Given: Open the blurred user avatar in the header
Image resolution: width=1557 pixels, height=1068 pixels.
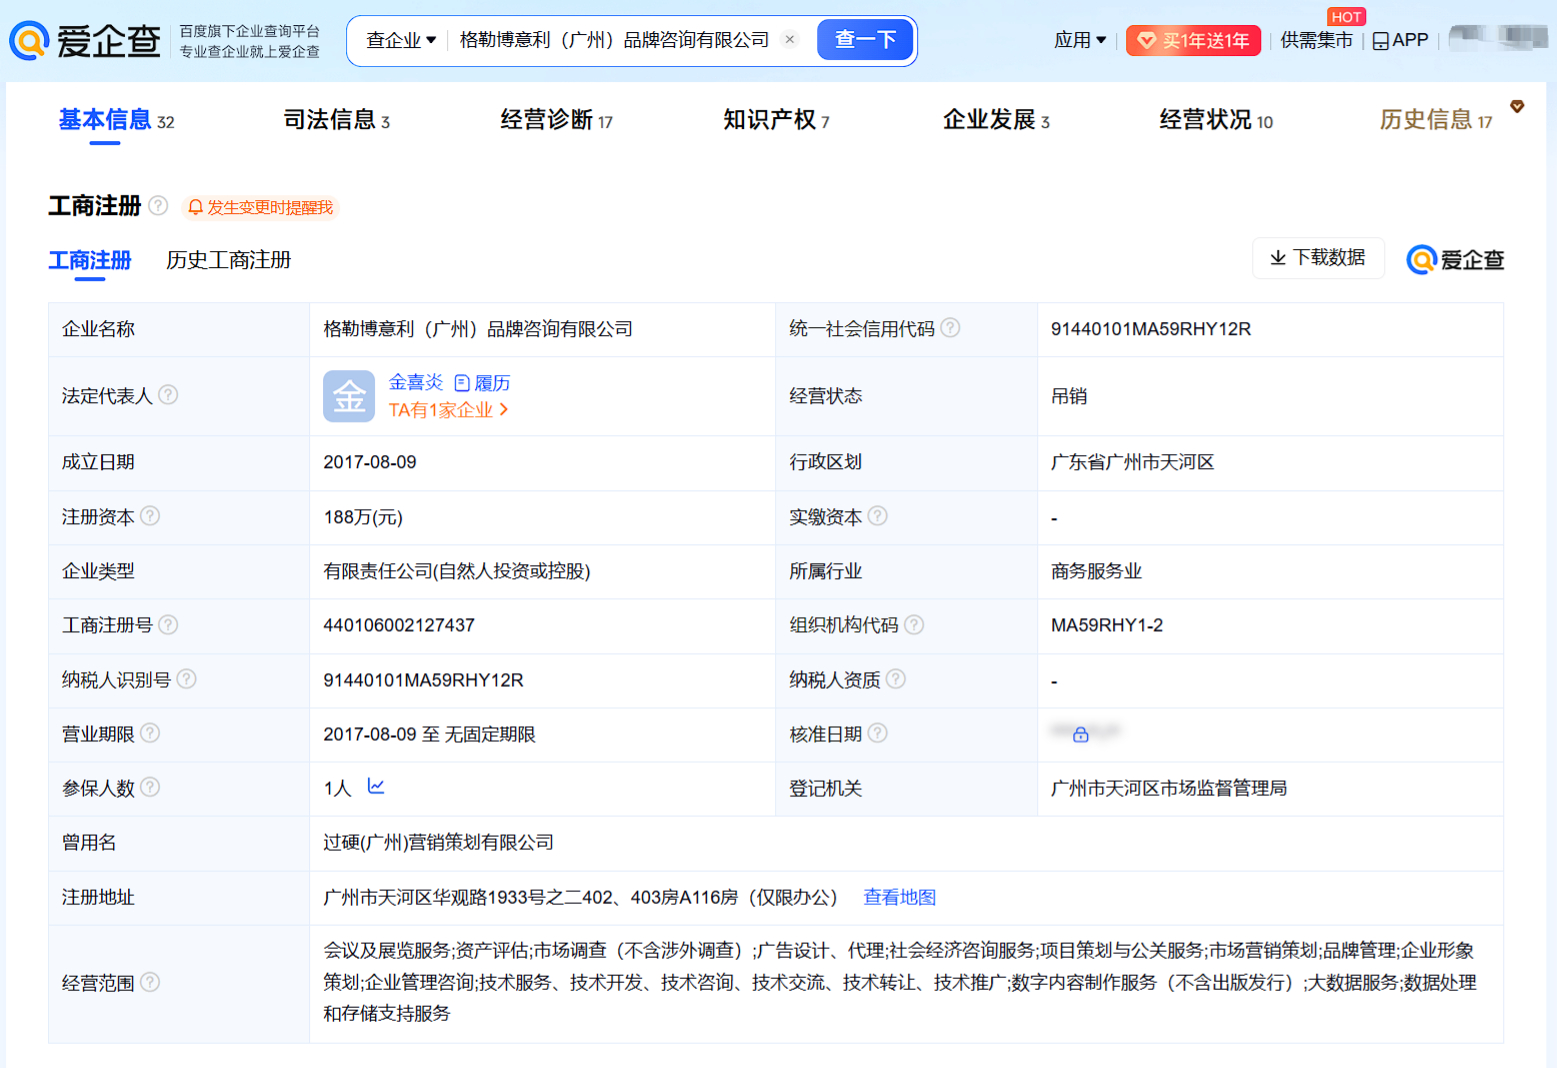Looking at the screenshot, I should click(x=1498, y=39).
